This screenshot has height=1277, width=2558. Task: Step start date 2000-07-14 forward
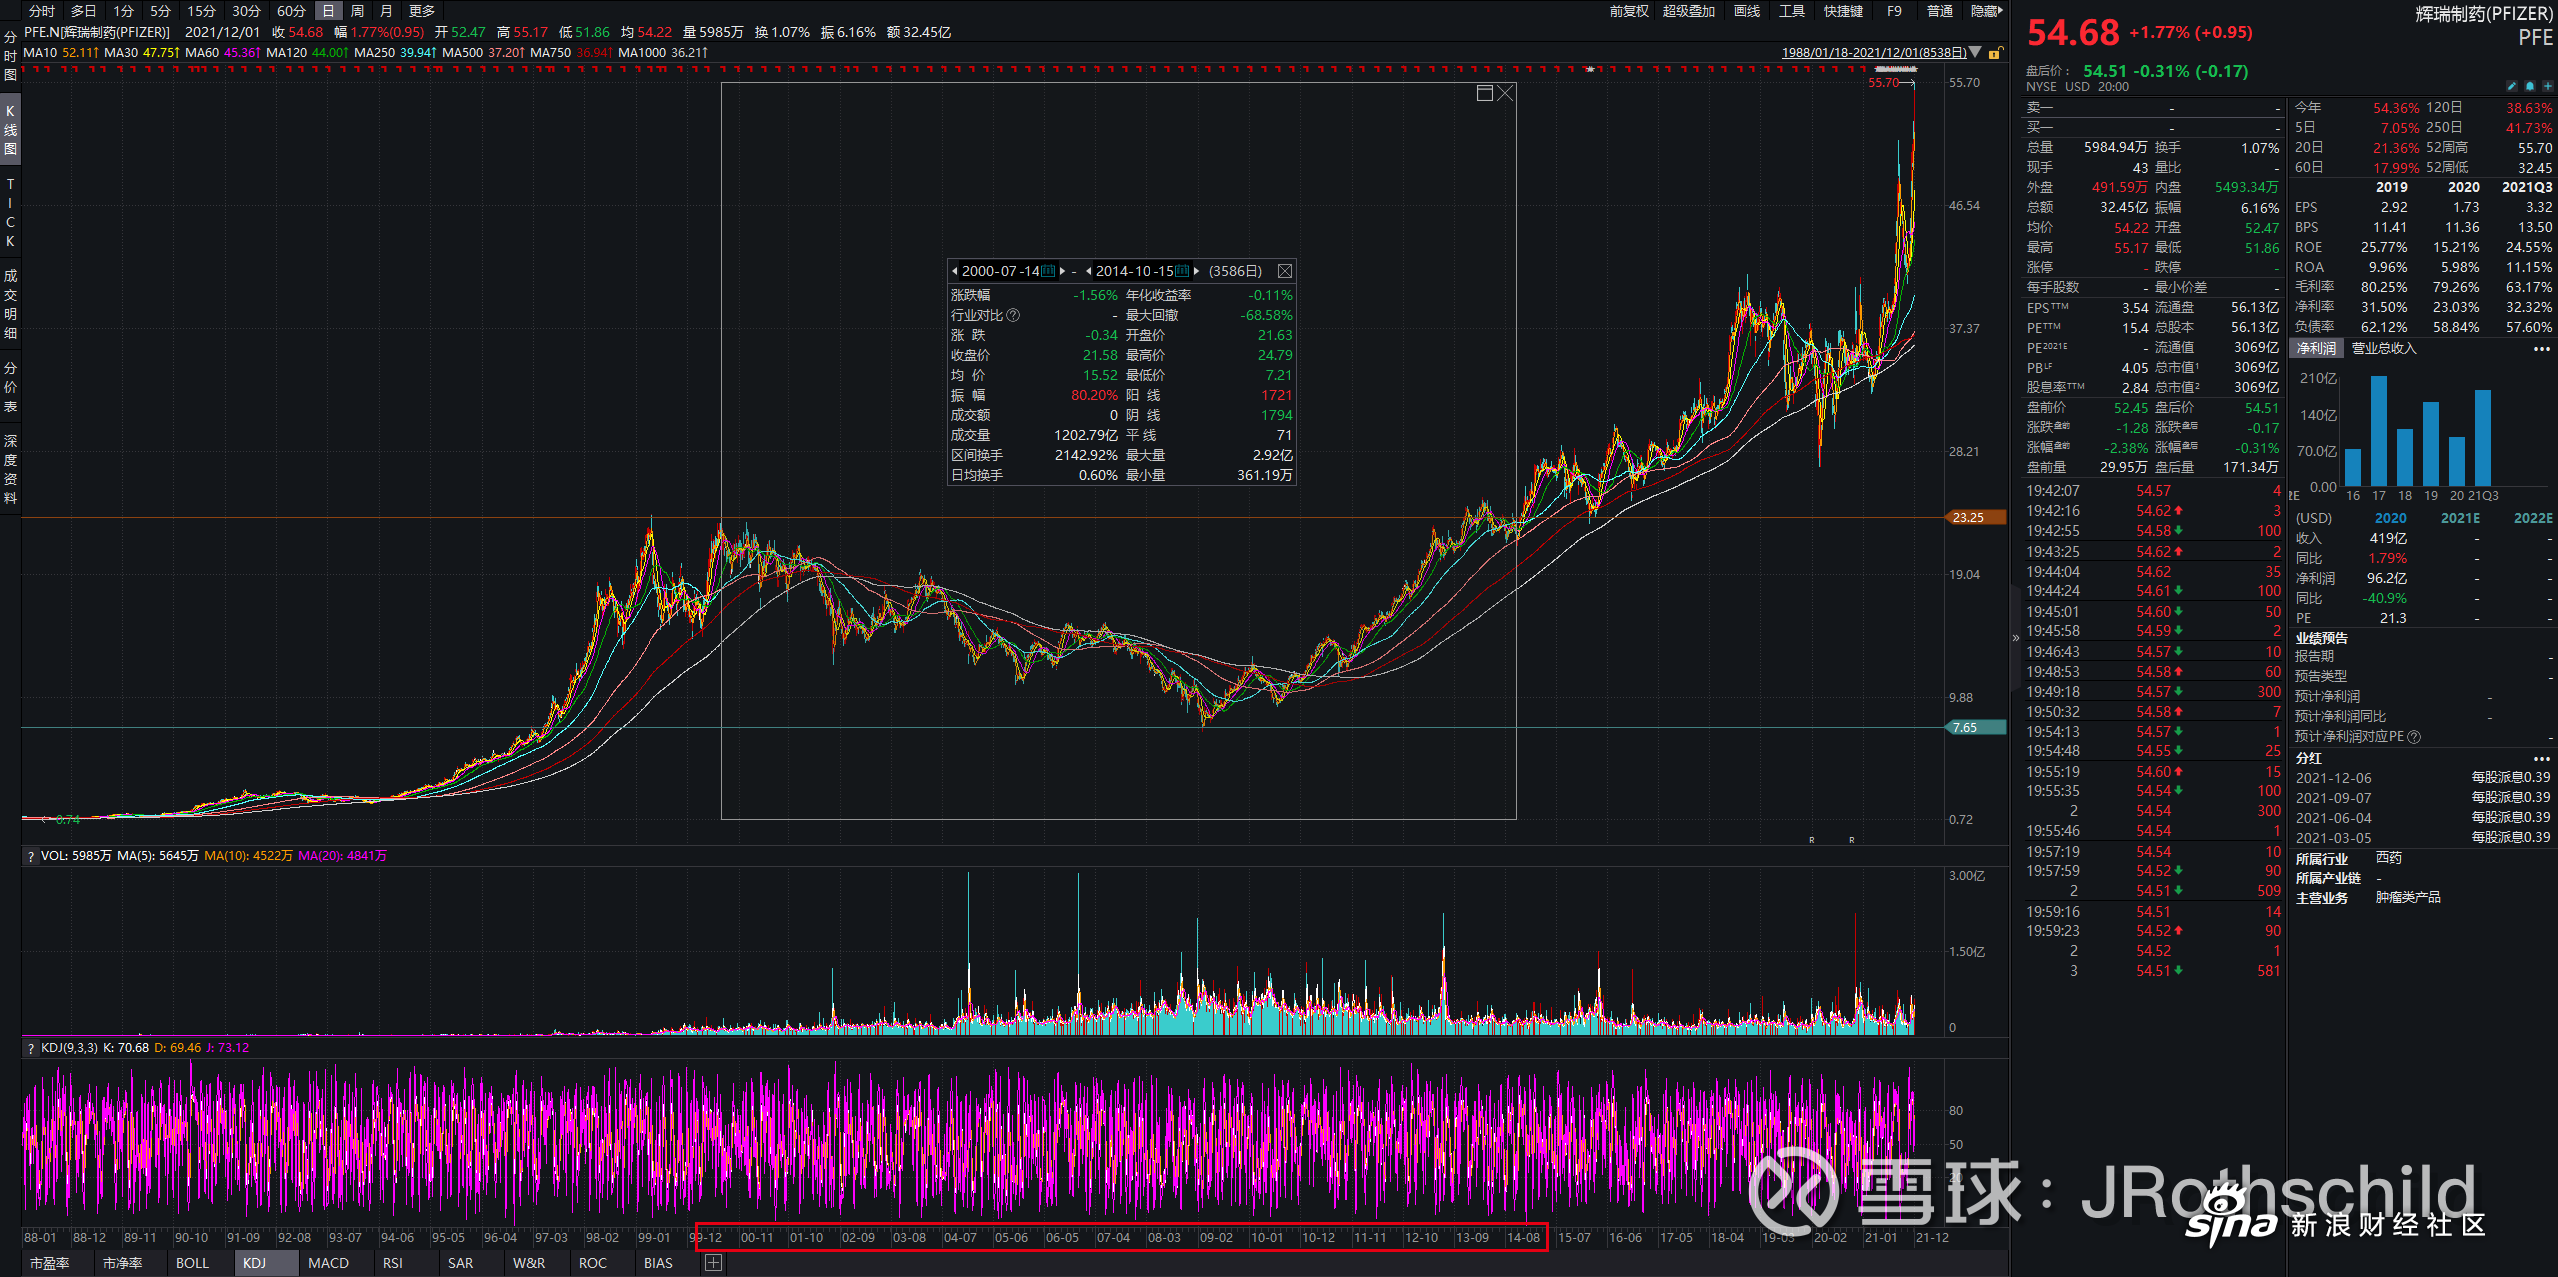tap(1062, 271)
